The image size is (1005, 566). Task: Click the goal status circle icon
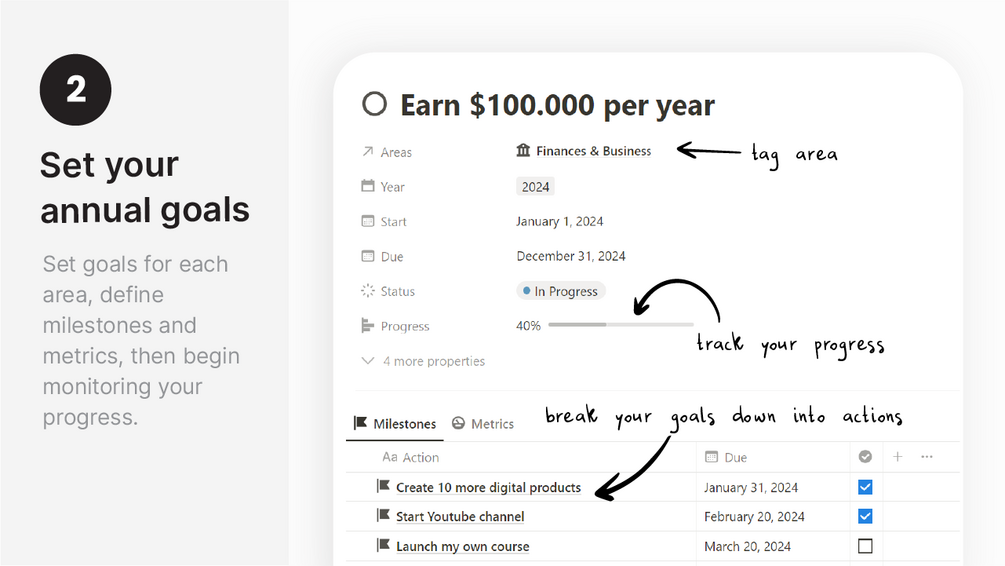coord(374,104)
